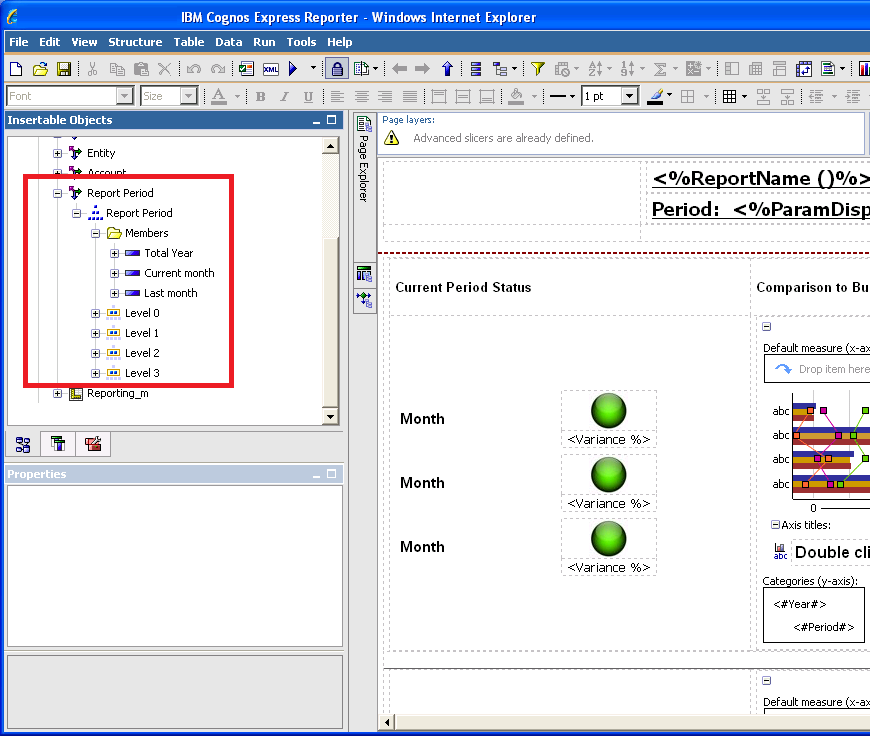This screenshot has height=736, width=870.
Task: Open the Run options dropdown arrow
Action: tap(313, 69)
